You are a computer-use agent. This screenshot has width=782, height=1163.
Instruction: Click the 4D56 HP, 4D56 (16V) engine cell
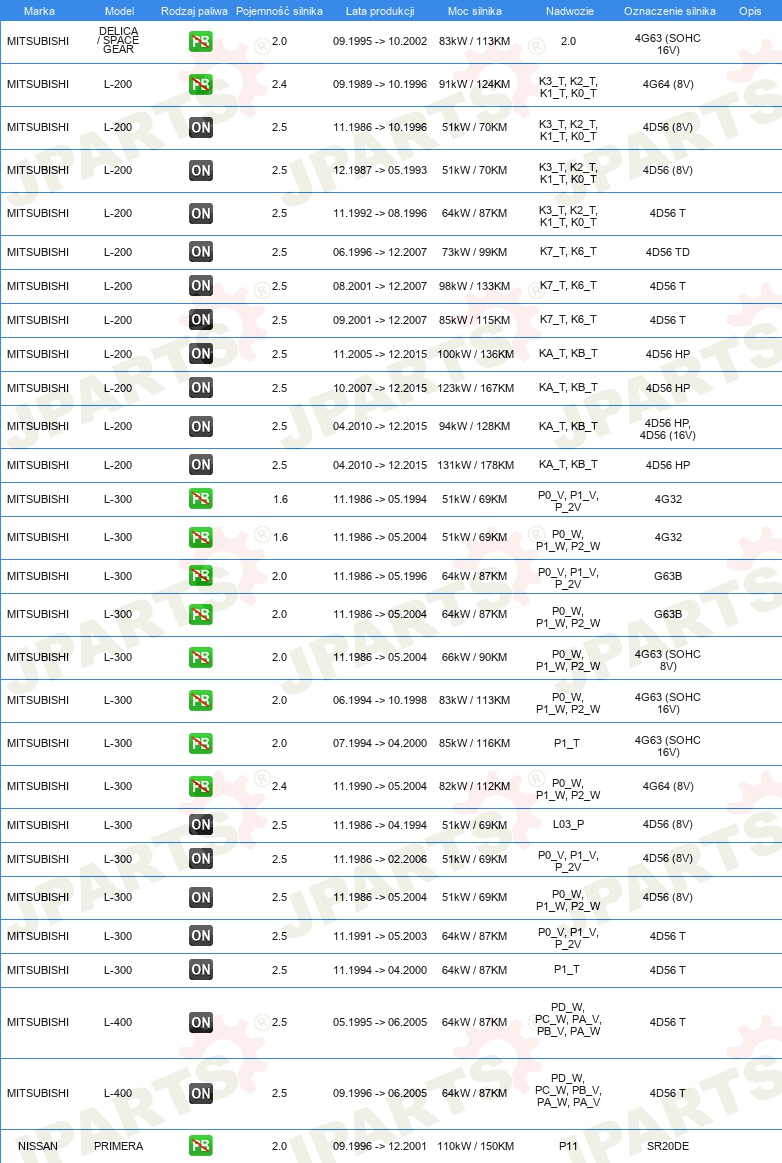pyautogui.click(x=668, y=429)
